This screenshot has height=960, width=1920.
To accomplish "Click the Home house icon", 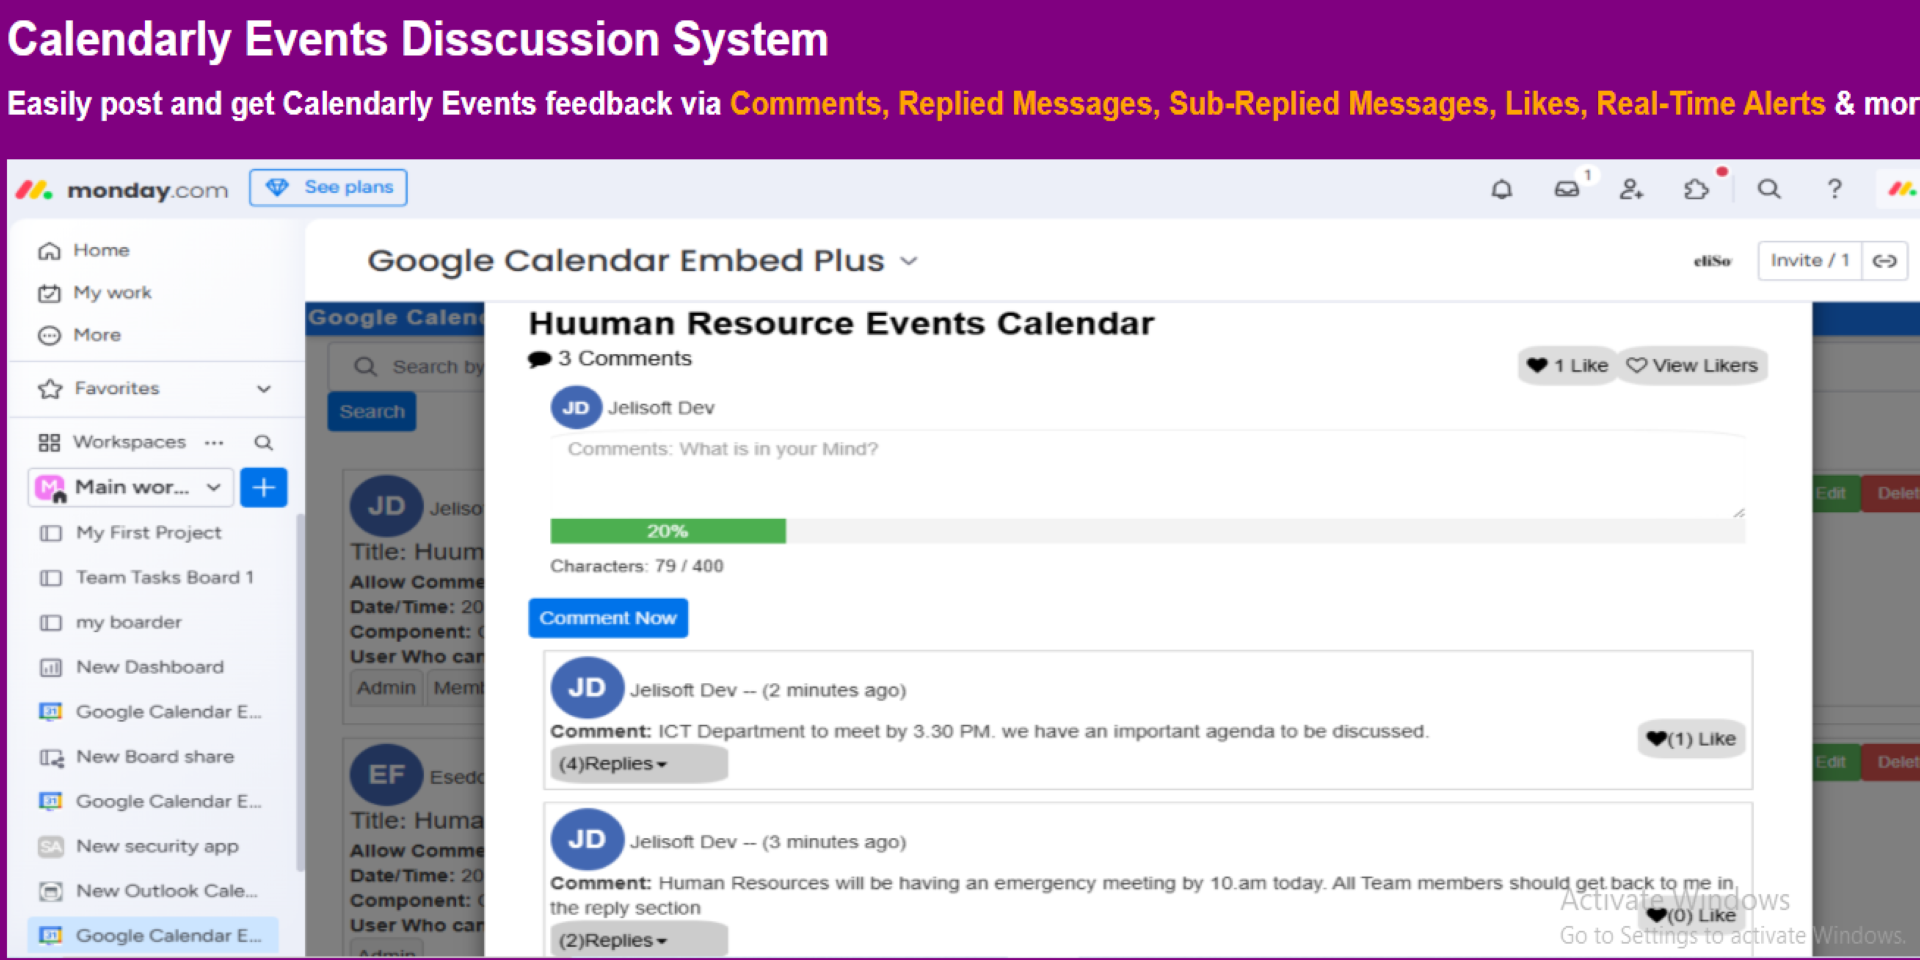I will (49, 251).
